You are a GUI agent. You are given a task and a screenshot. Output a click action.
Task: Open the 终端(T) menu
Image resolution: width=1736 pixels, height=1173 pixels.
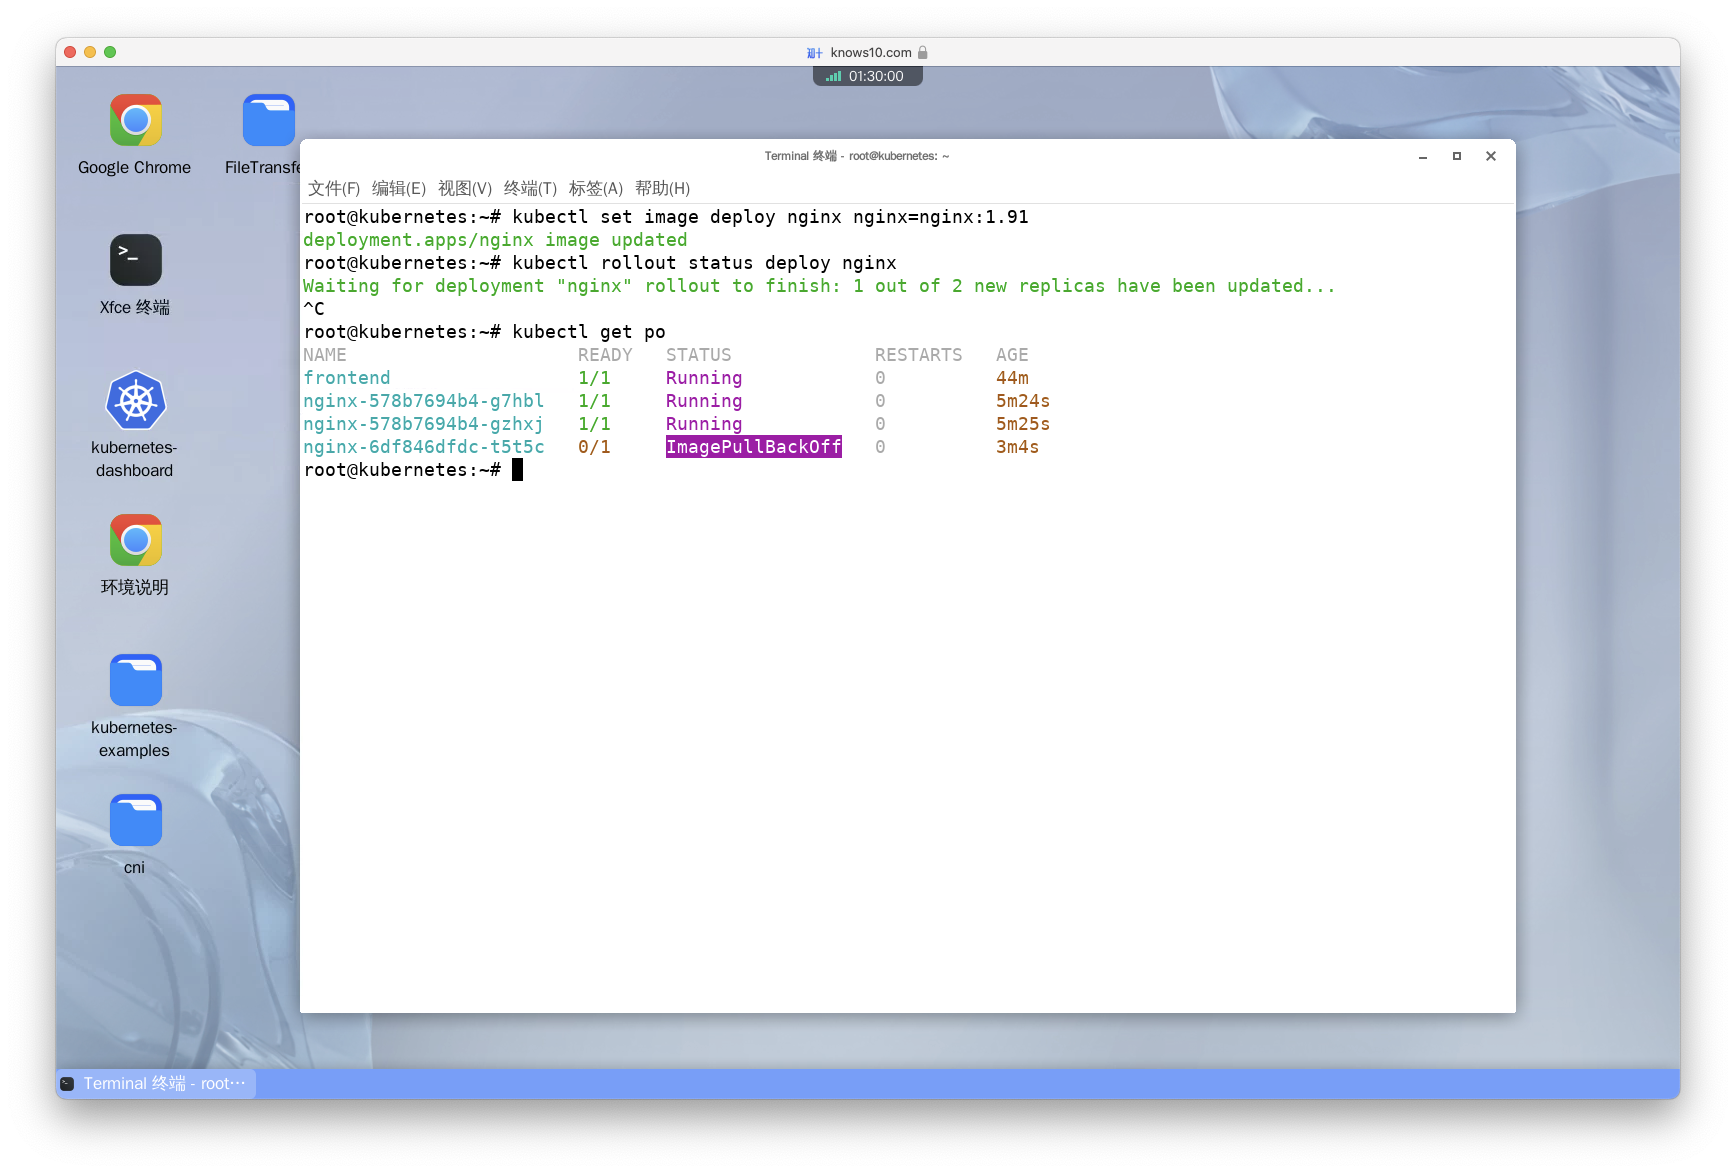point(530,188)
